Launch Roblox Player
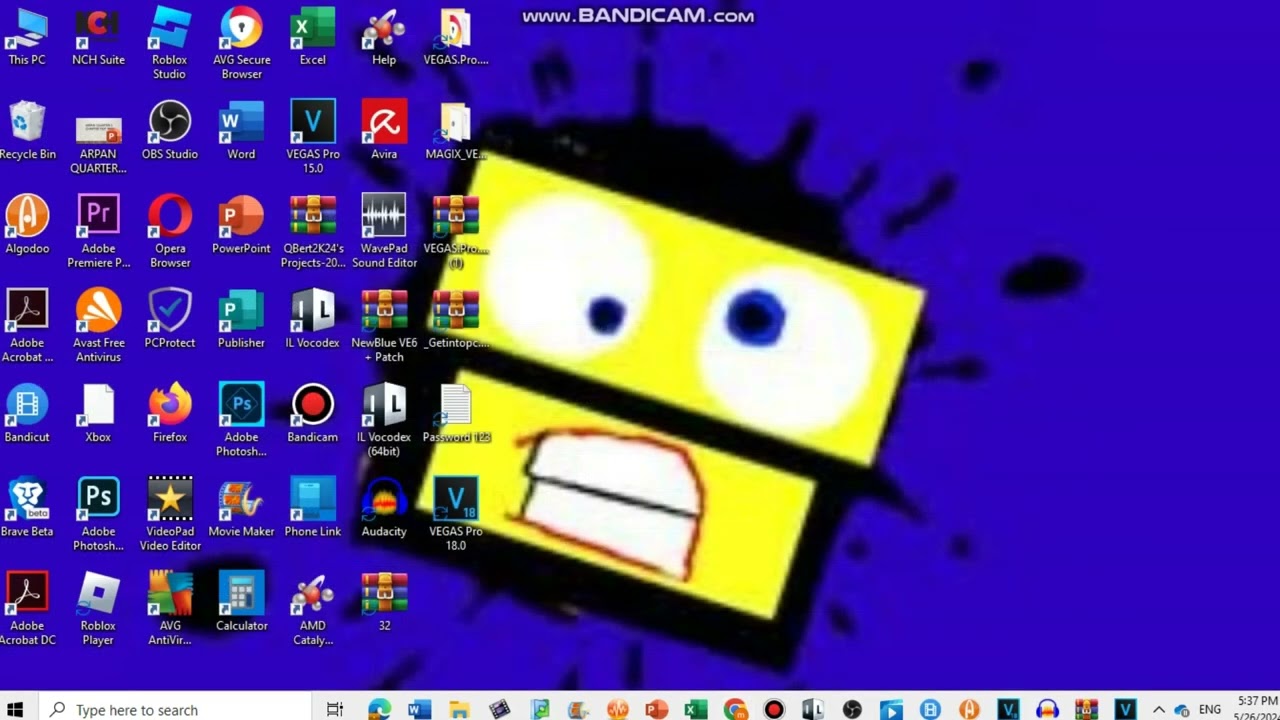 coord(98,609)
